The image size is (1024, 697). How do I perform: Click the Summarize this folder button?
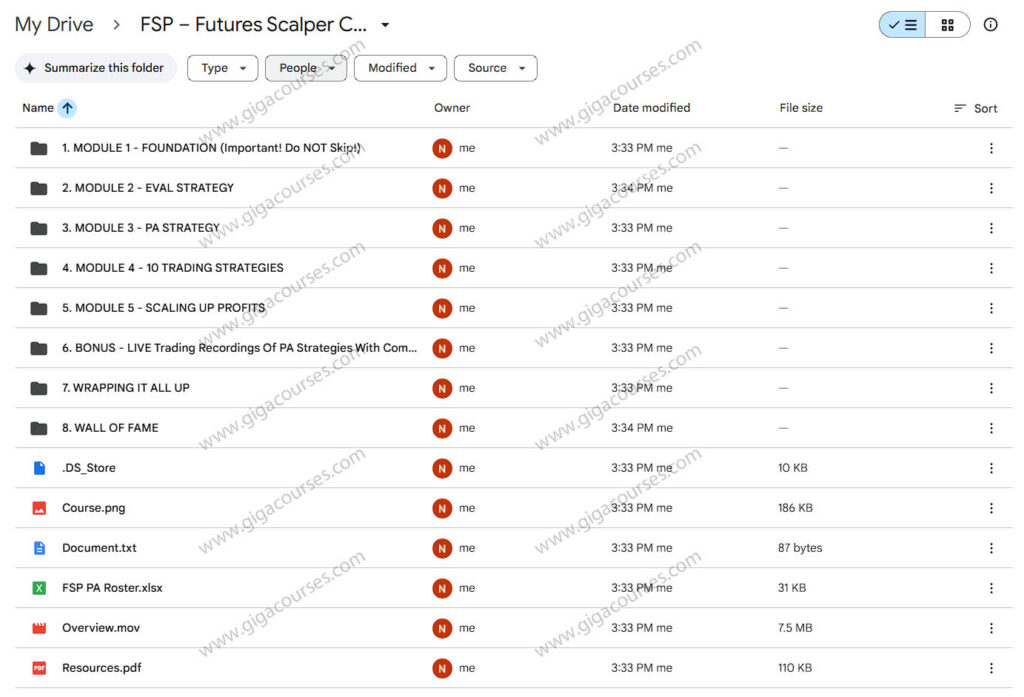coord(95,67)
